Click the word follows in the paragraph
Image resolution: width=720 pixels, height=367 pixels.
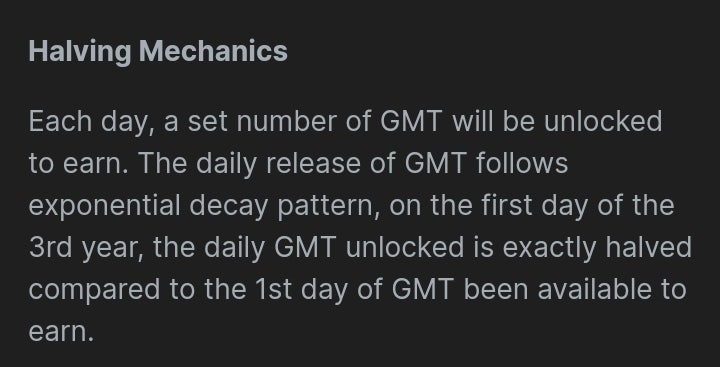522,164
